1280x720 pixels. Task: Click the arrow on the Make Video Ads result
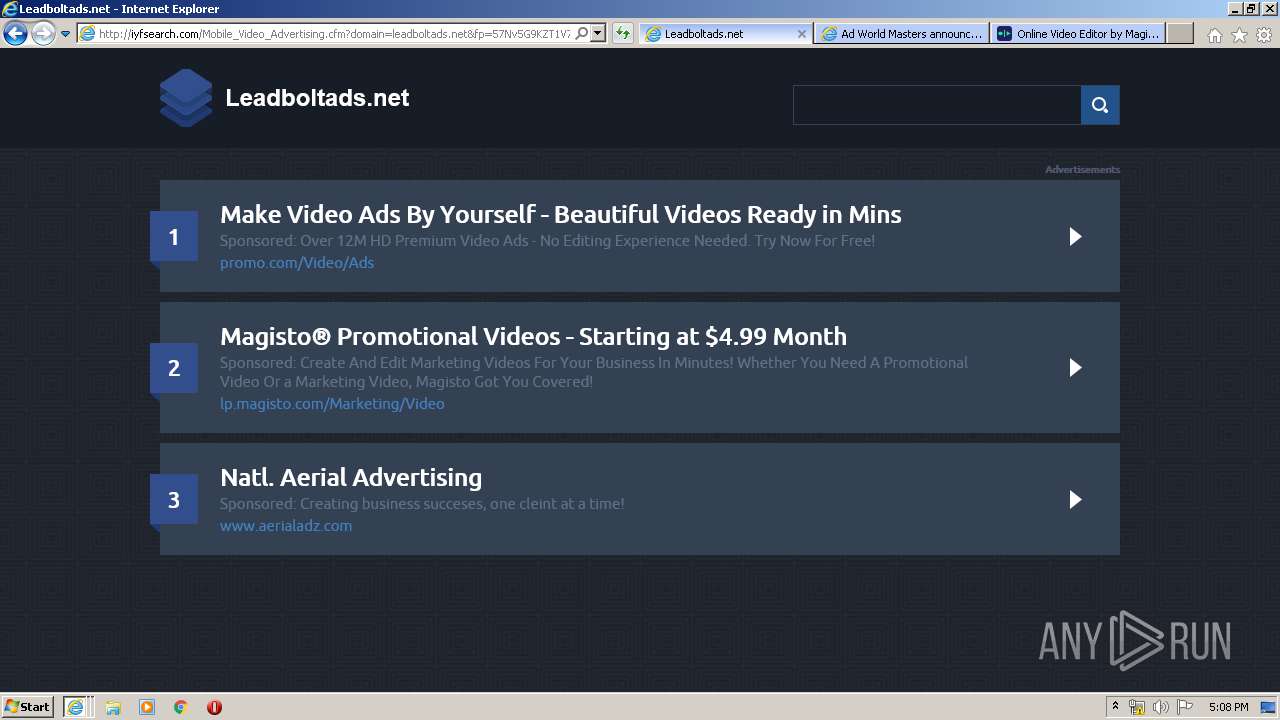coord(1075,236)
